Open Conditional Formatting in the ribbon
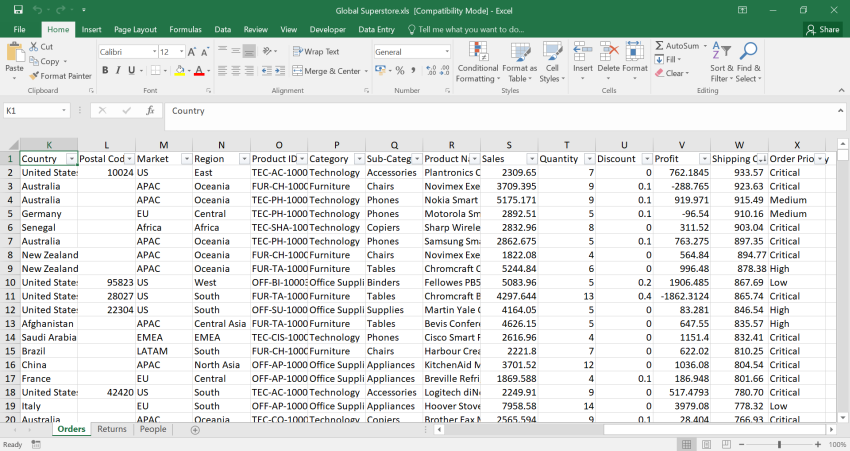The image size is (850, 451). [477, 52]
